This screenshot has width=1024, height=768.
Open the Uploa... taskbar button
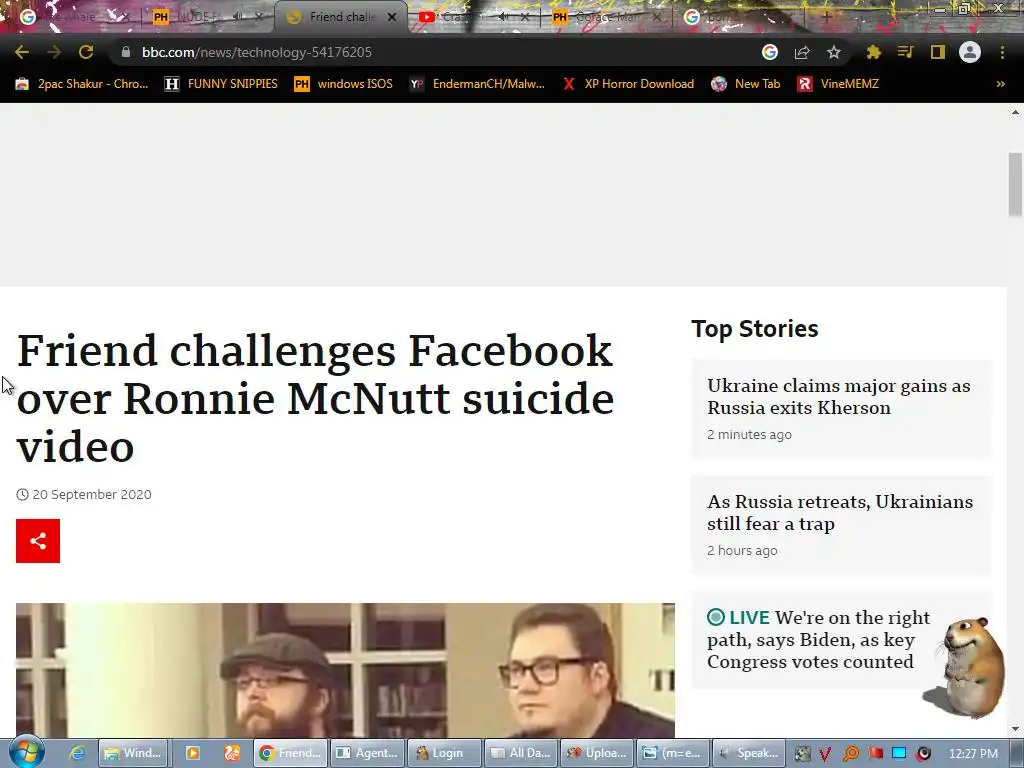point(598,753)
